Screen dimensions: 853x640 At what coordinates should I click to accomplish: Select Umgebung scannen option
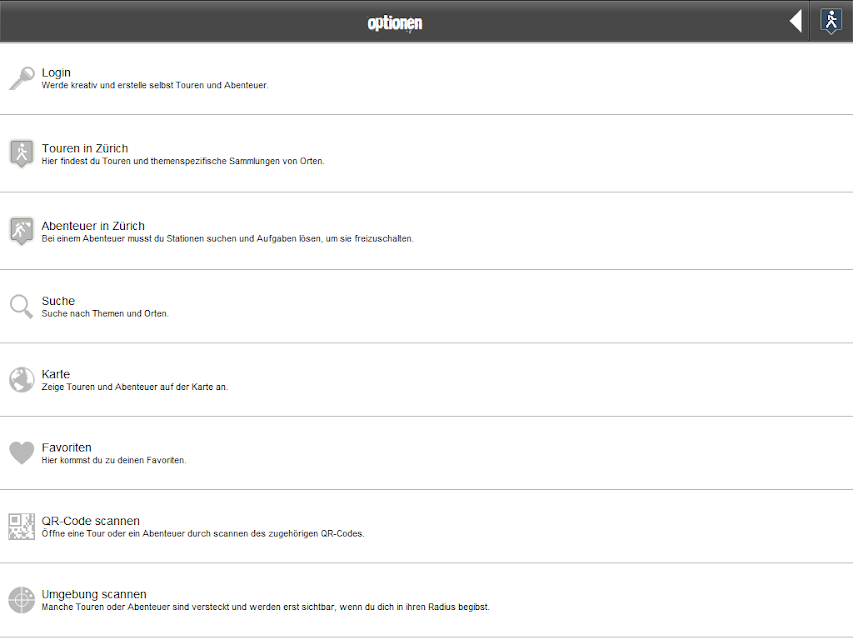(x=426, y=600)
